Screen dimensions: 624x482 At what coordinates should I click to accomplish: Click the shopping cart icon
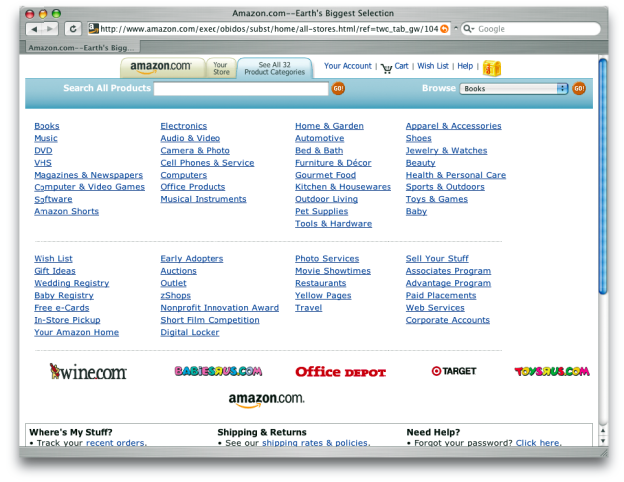[x=386, y=68]
